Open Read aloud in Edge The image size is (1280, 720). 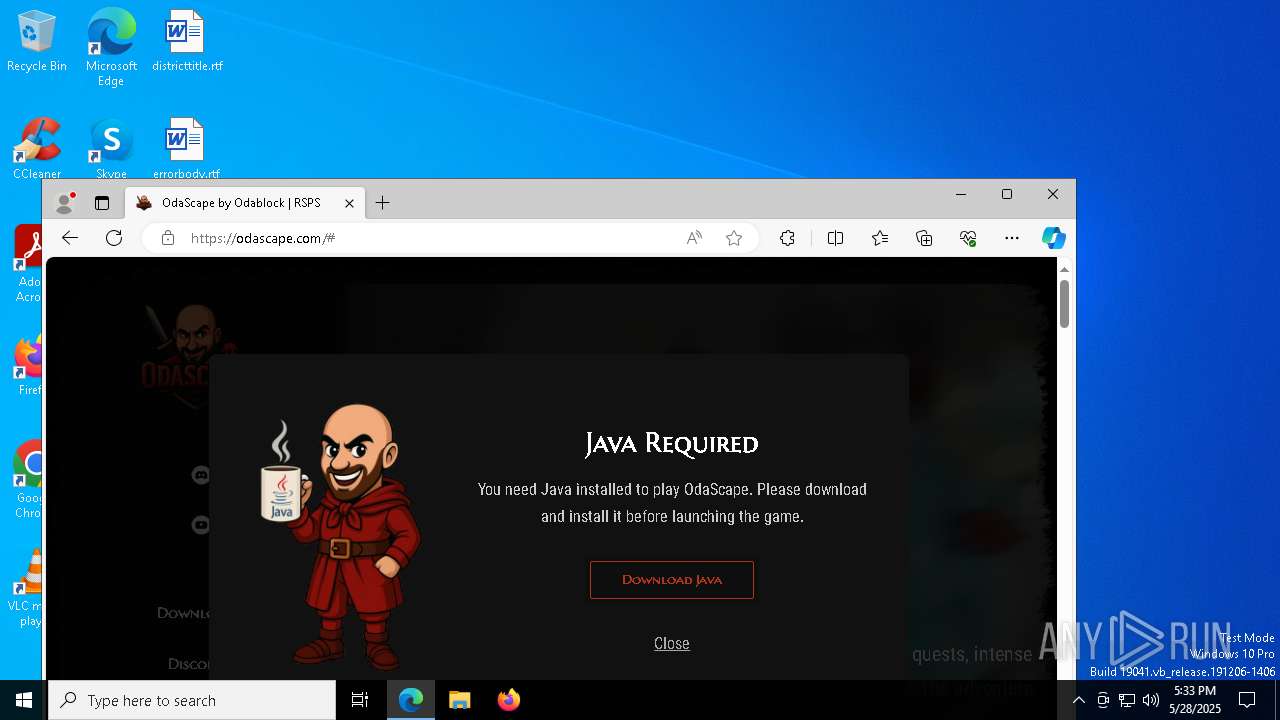[694, 238]
